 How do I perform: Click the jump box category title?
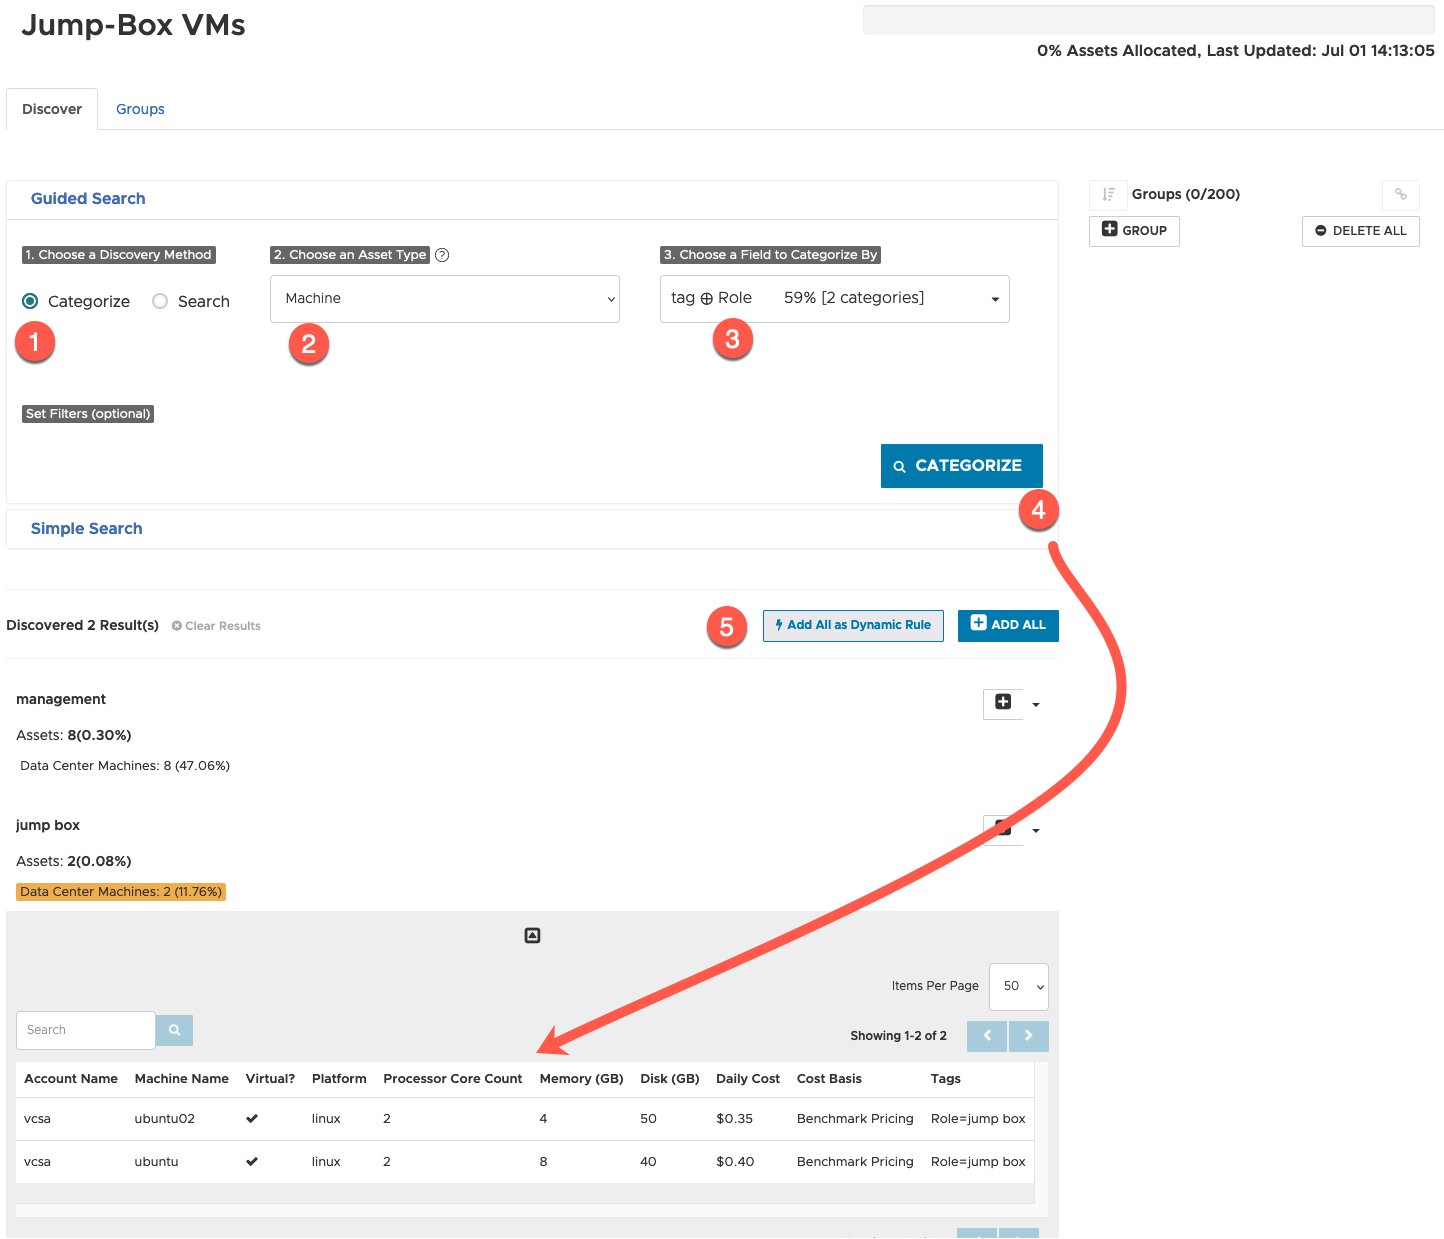48,826
